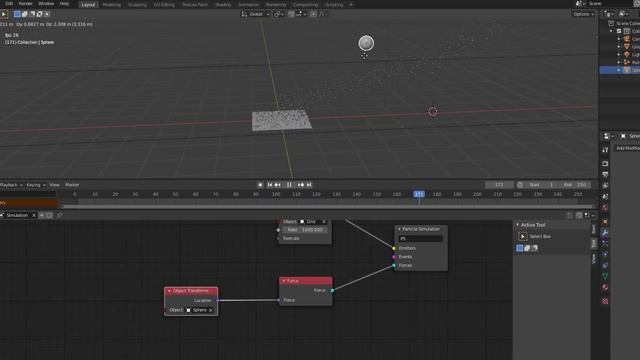640x360 pixels.
Task: Clear the Sphere object from Object Transforms node
Action: [211, 310]
